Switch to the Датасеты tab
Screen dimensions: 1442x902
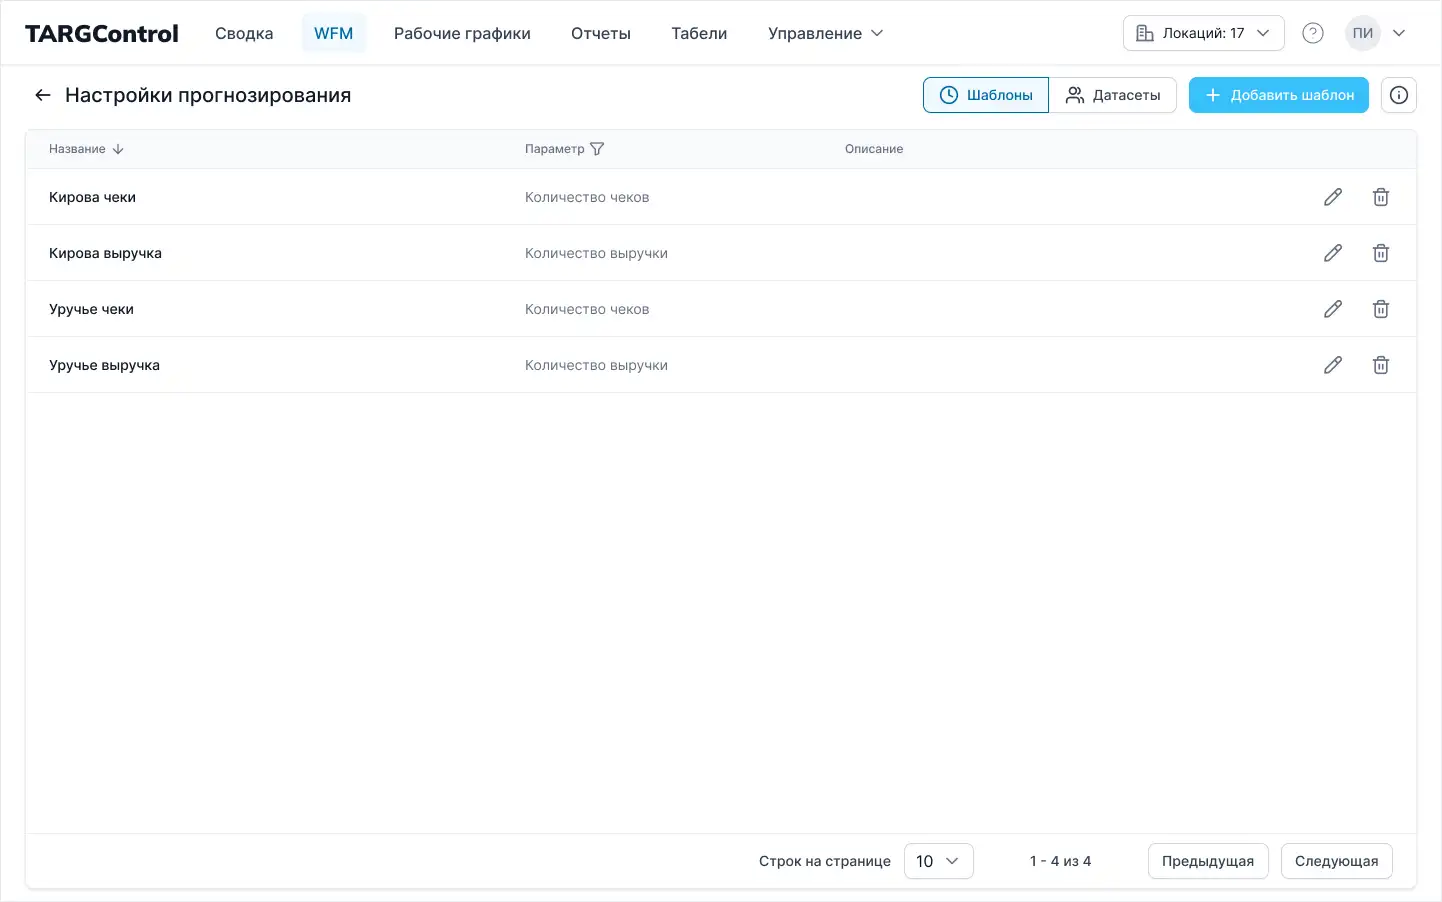pyautogui.click(x=1113, y=95)
